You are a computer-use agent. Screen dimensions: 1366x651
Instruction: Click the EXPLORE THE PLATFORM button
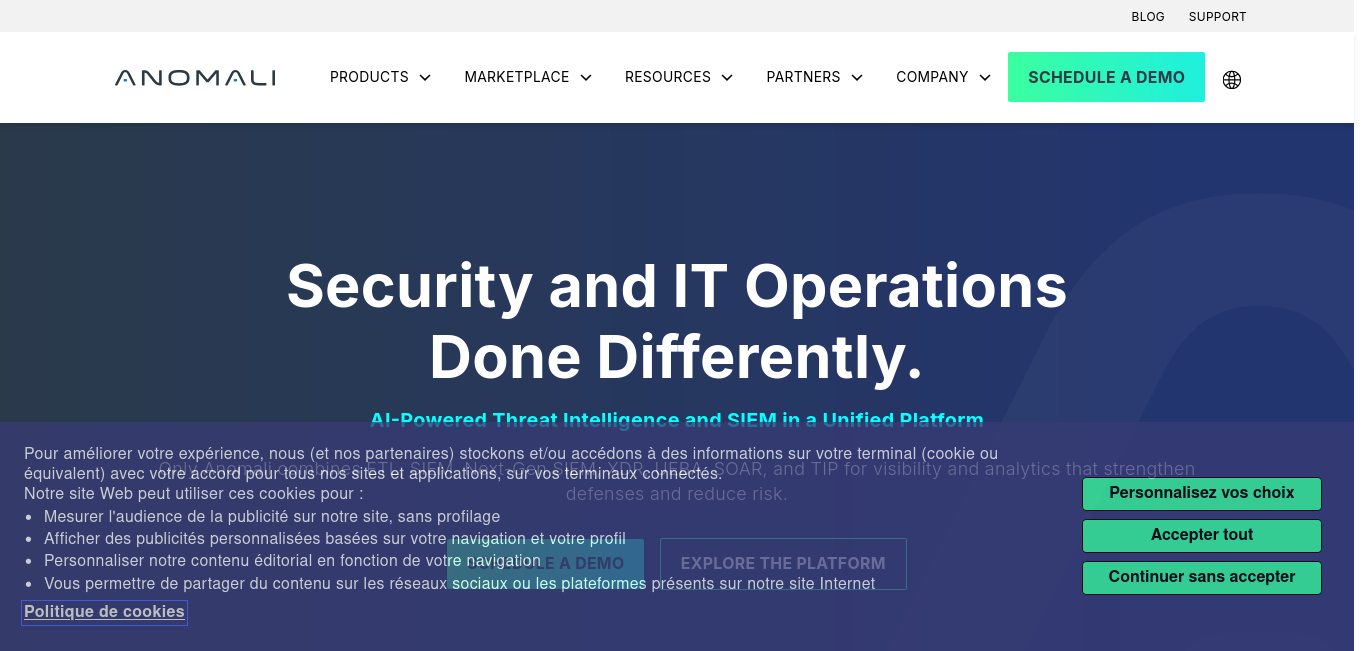click(783, 564)
